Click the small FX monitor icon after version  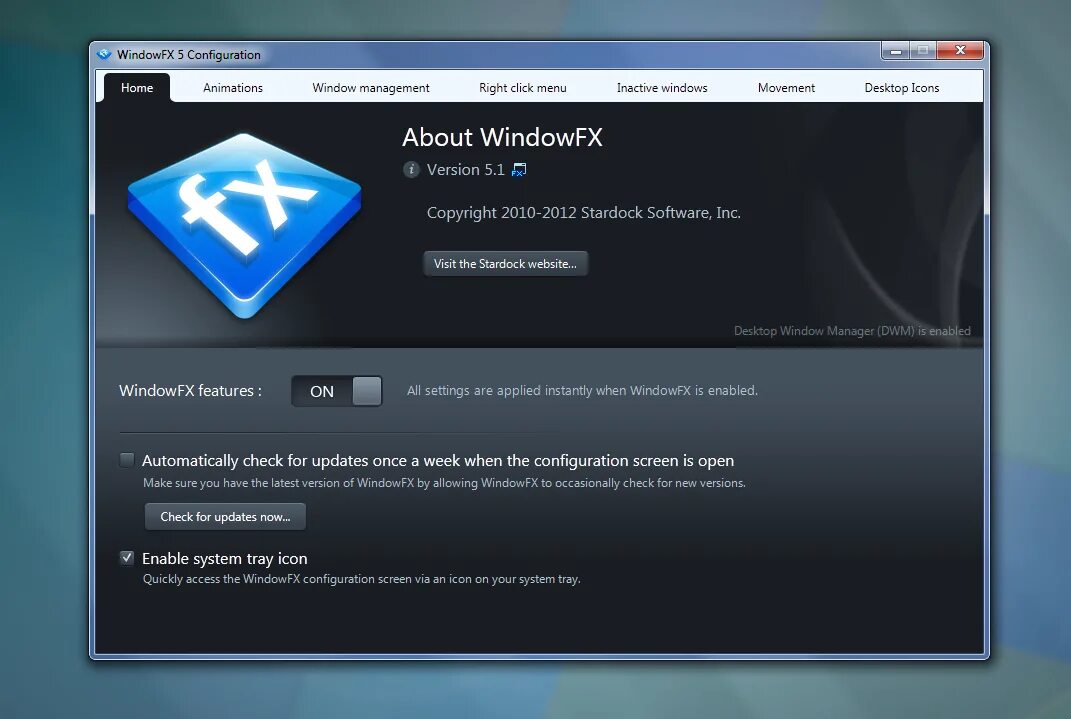[519, 169]
